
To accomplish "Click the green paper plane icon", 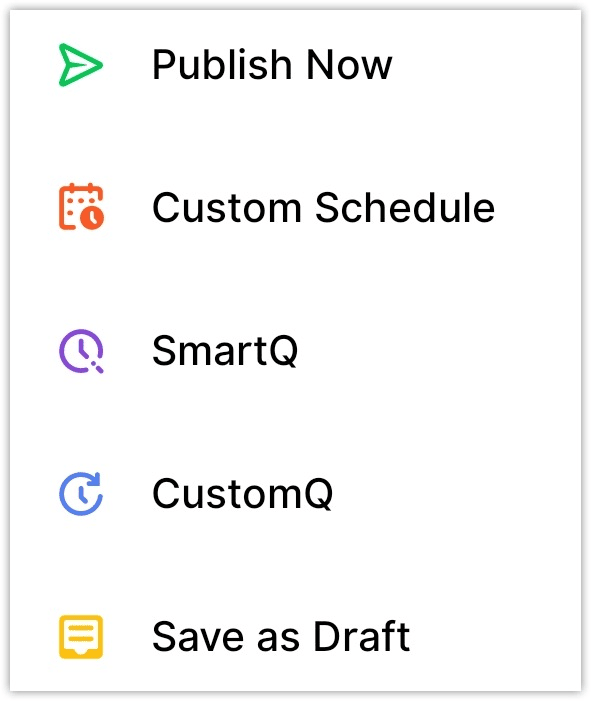I will click(81, 65).
